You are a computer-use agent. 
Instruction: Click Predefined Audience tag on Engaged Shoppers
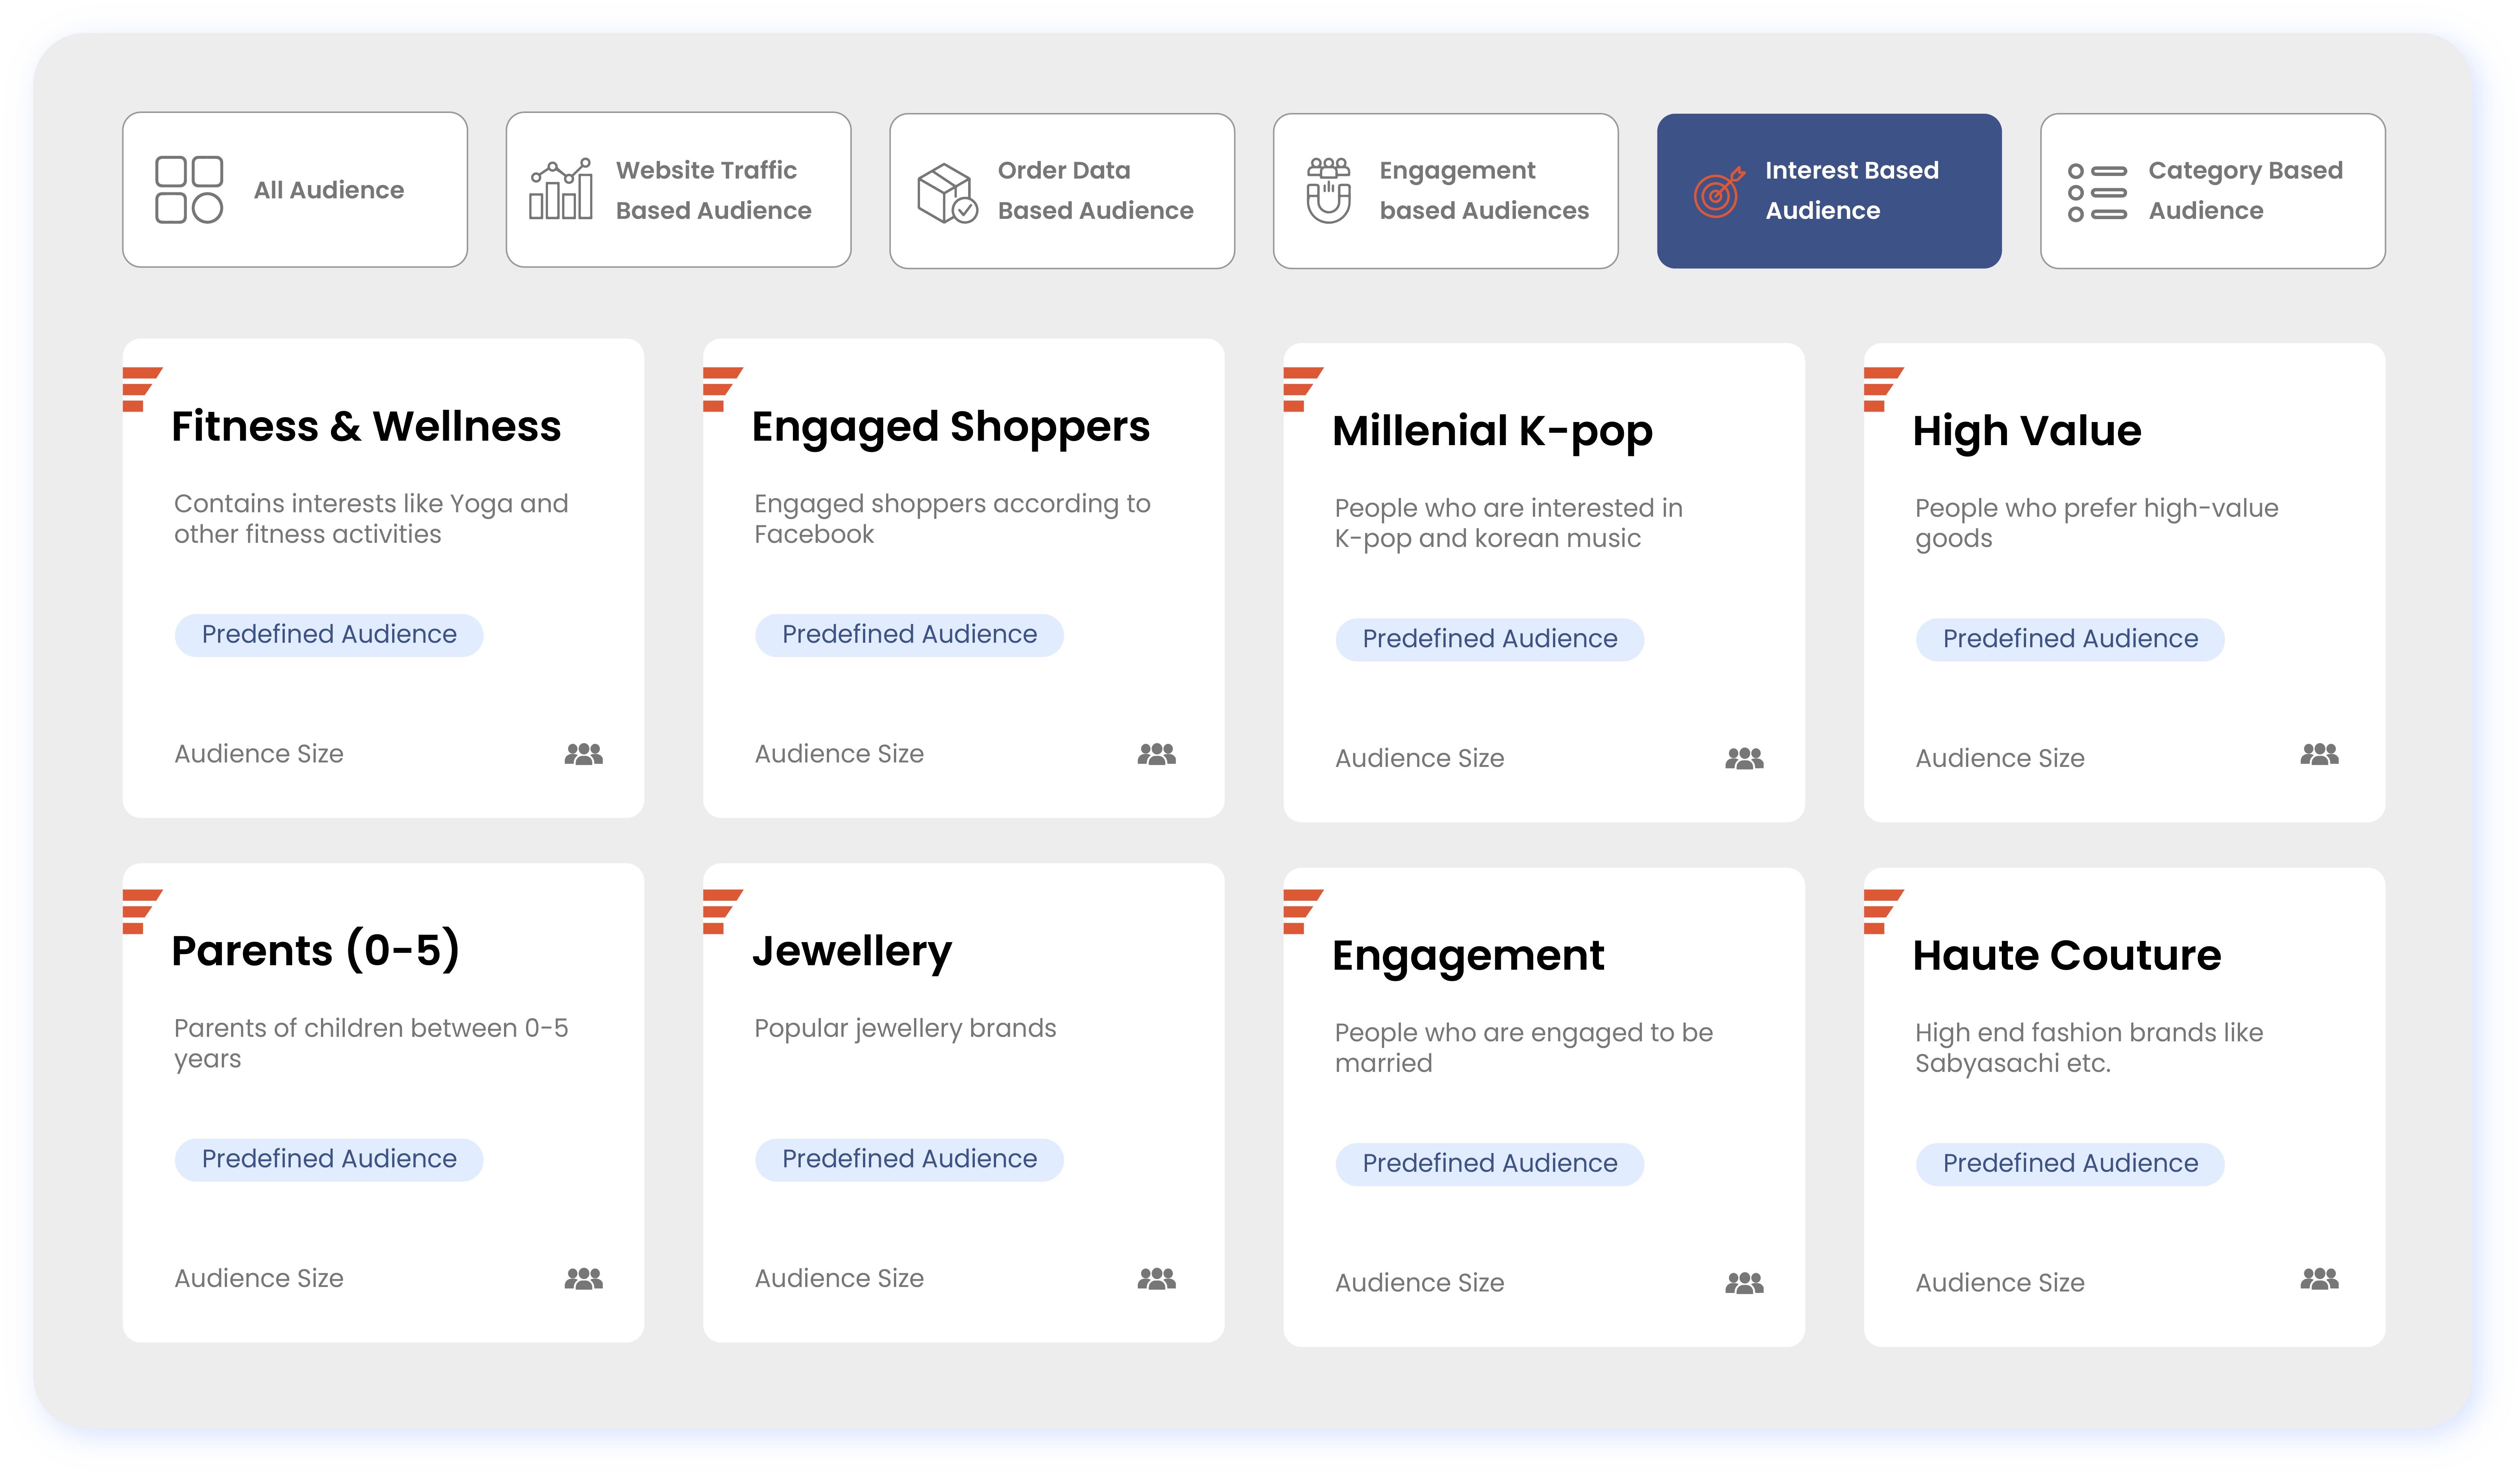pyautogui.click(x=908, y=635)
